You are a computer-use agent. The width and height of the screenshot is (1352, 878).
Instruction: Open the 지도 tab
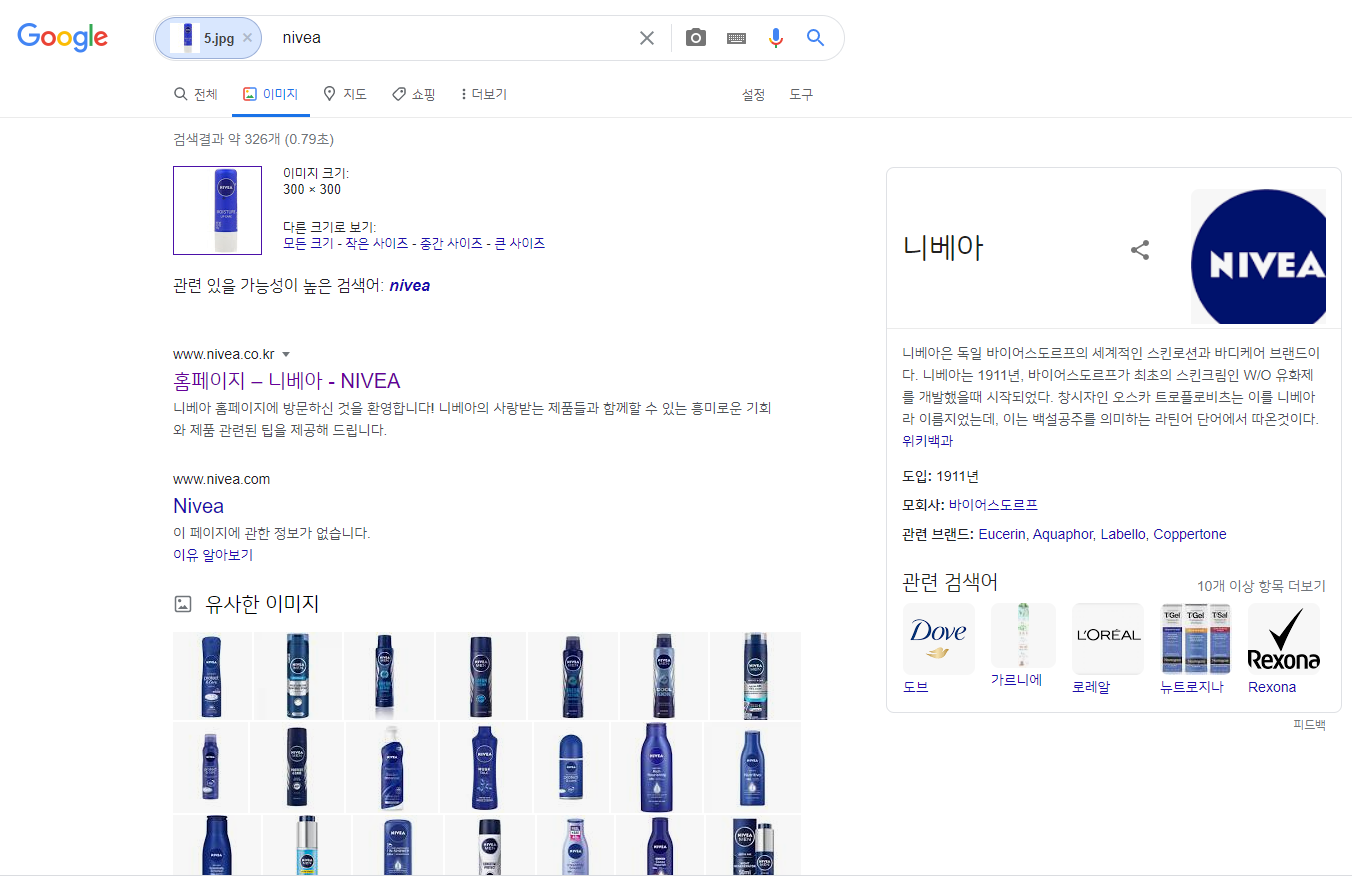pyautogui.click(x=345, y=94)
